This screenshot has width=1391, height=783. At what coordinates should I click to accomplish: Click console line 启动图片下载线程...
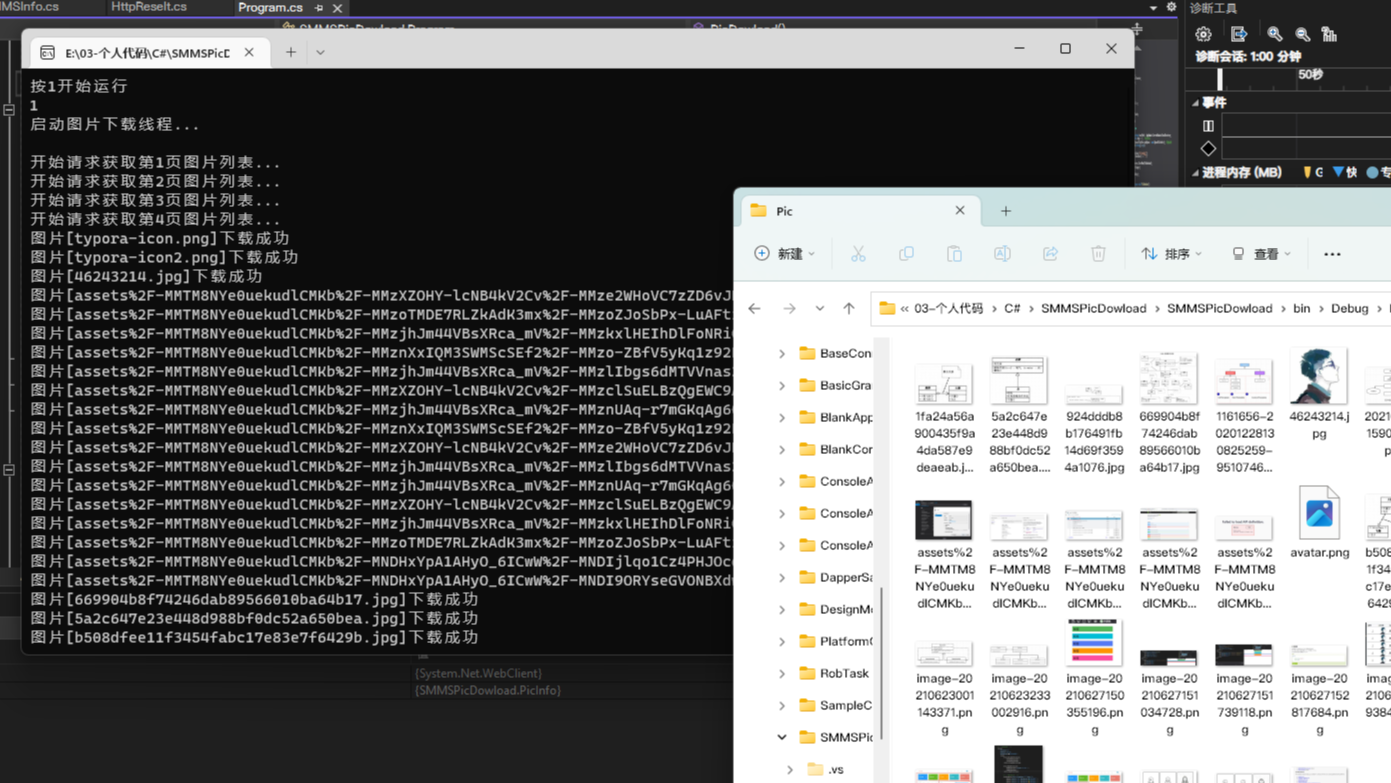point(115,124)
